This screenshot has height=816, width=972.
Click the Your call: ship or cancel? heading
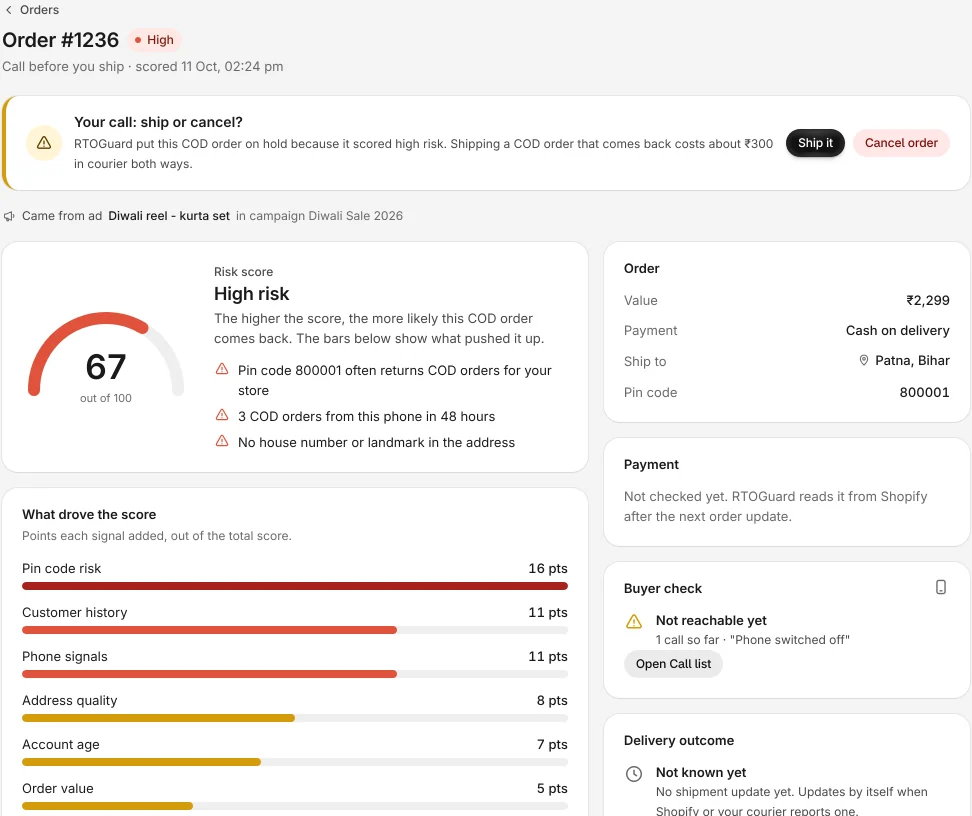(x=158, y=122)
